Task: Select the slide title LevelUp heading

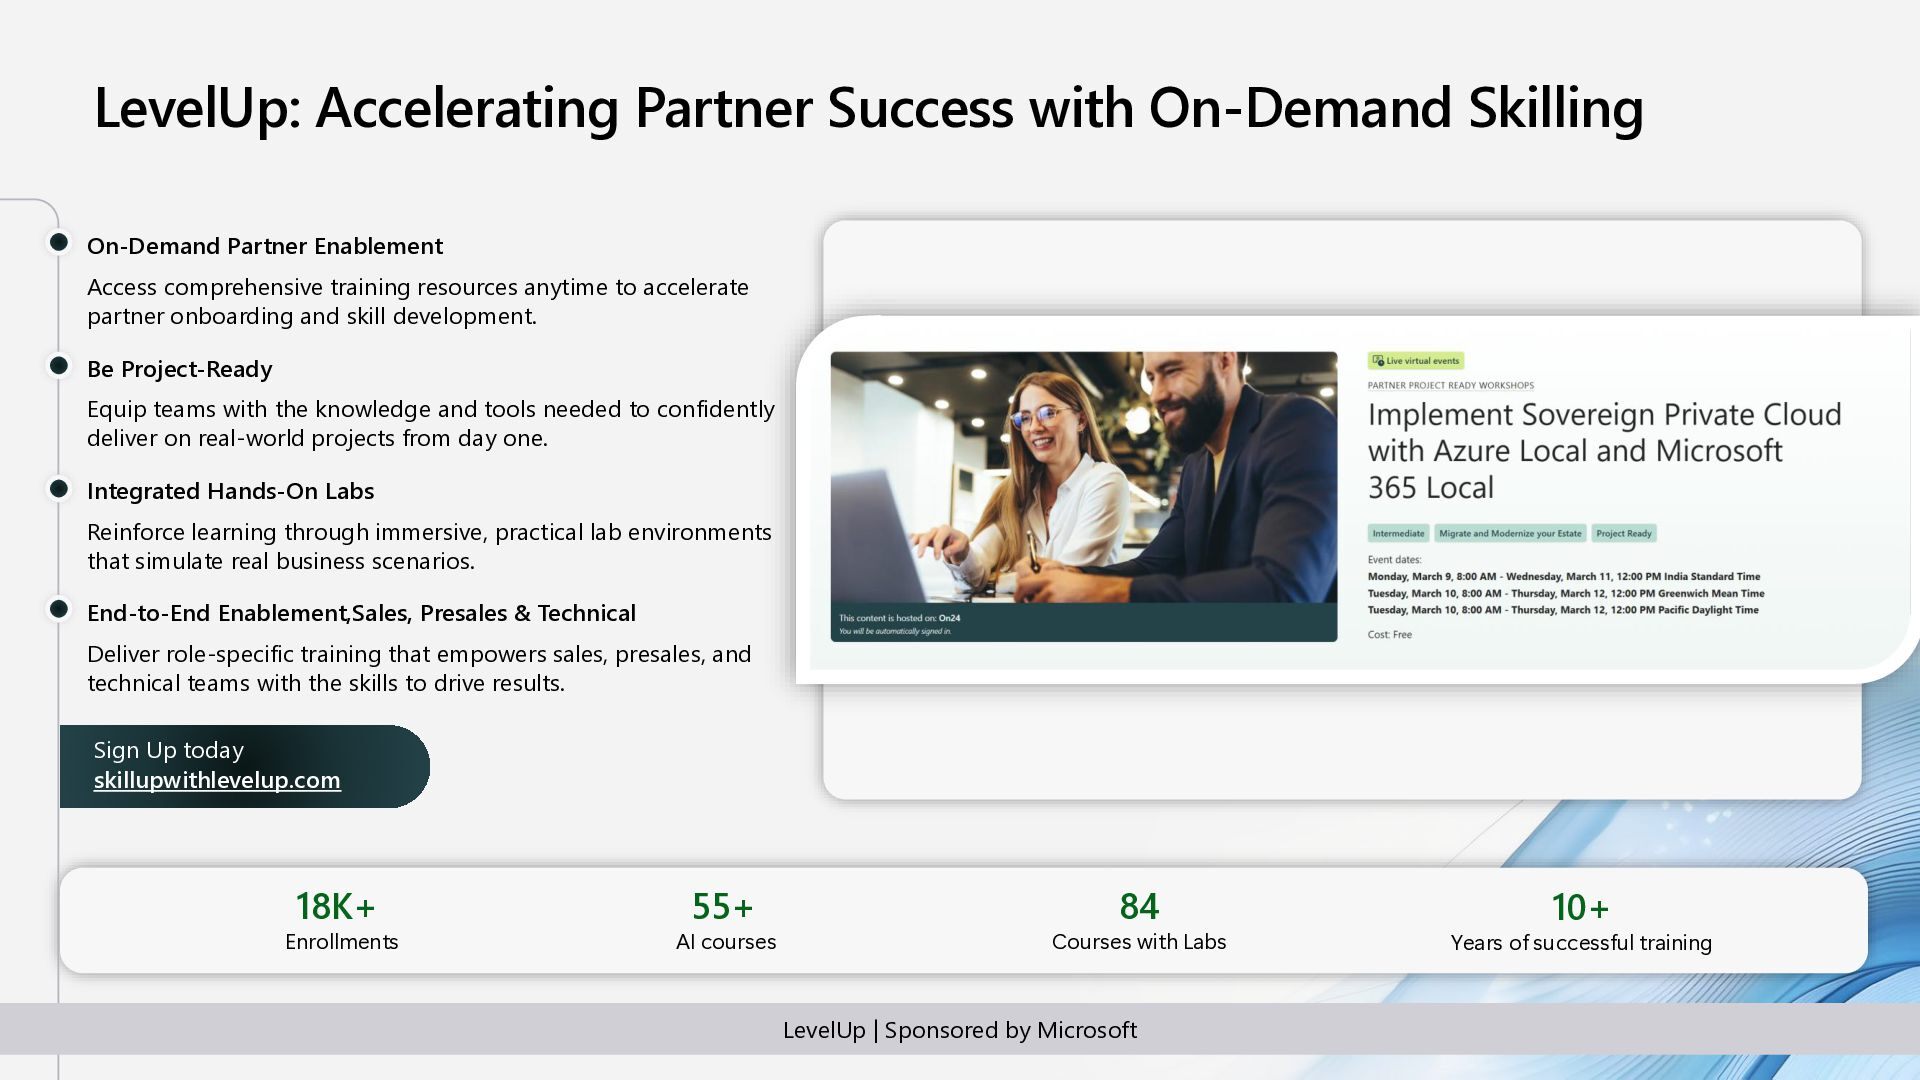Action: click(868, 108)
